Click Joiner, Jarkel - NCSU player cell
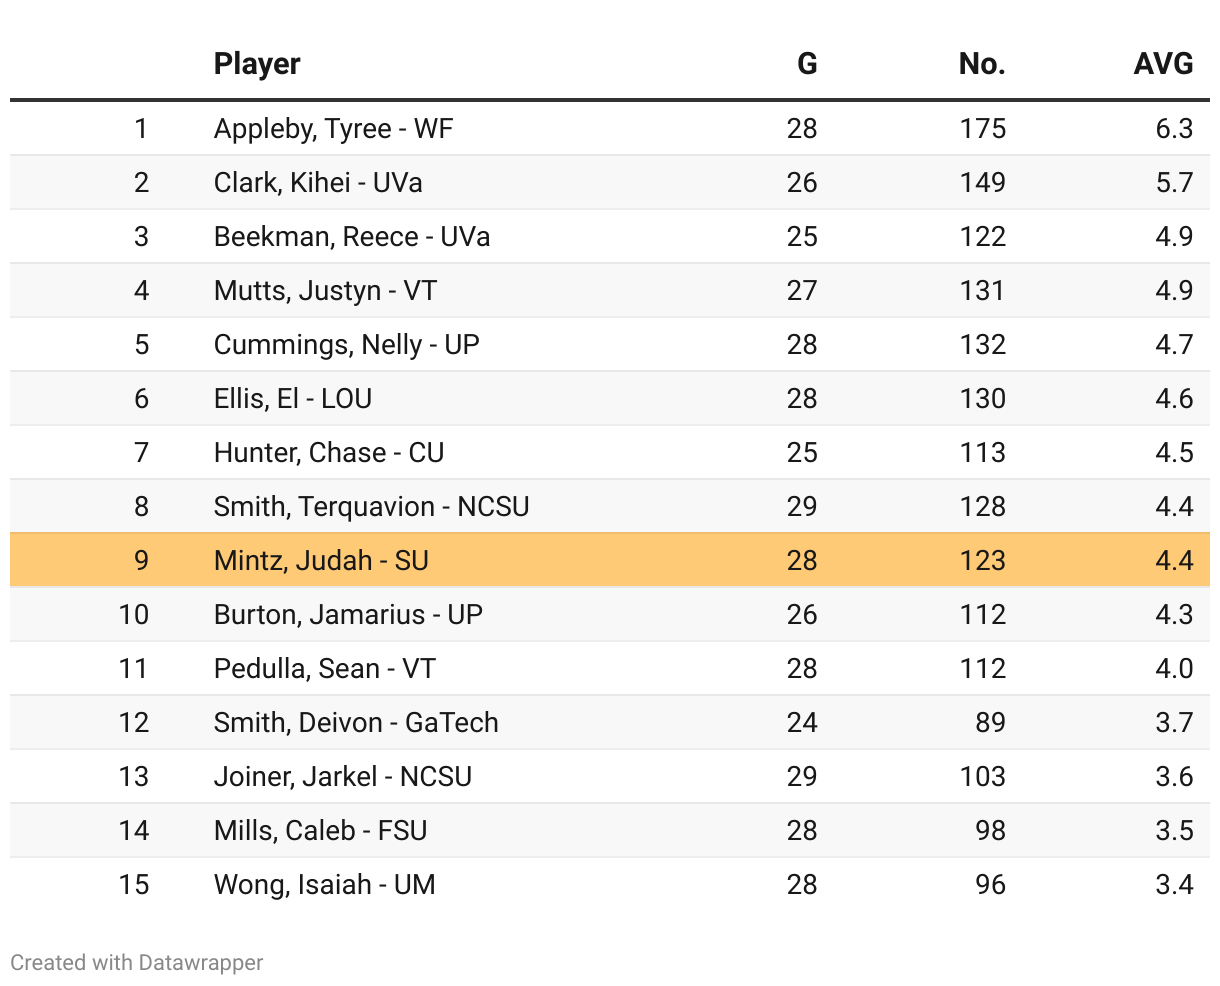Screen dimensions: 1220x986 [343, 777]
